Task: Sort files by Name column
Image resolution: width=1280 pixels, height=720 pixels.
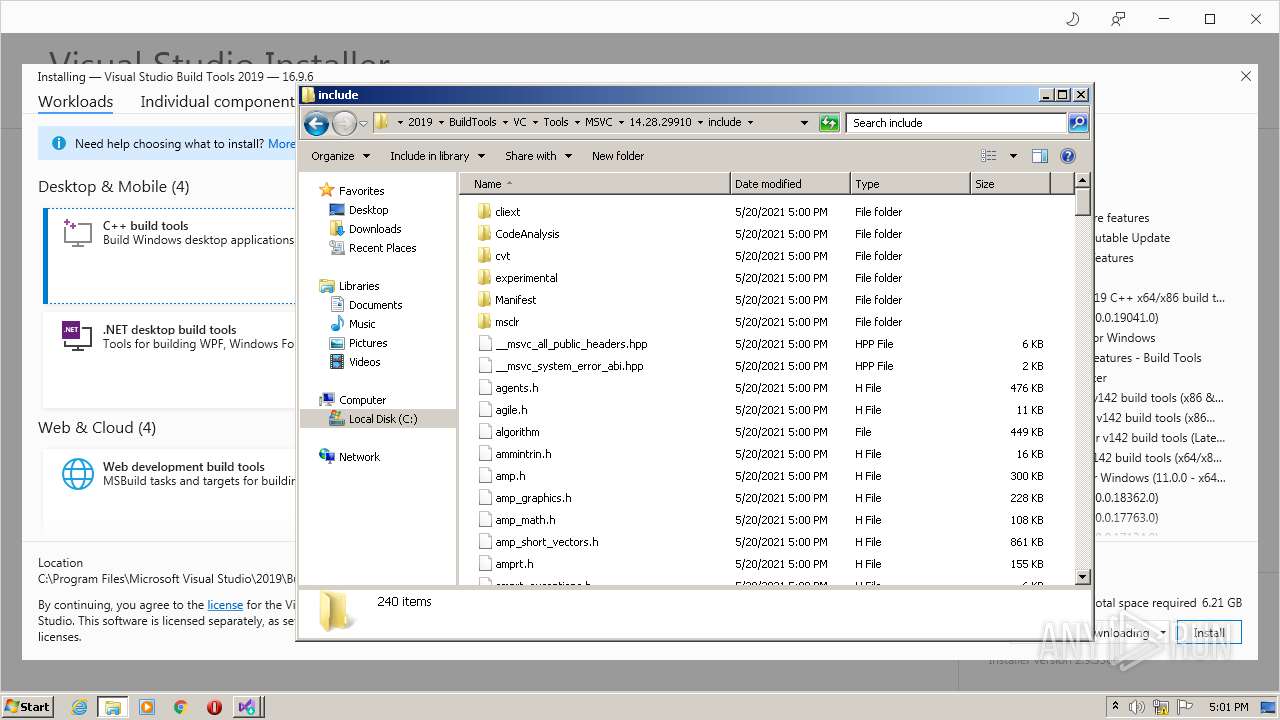Action: pos(595,184)
